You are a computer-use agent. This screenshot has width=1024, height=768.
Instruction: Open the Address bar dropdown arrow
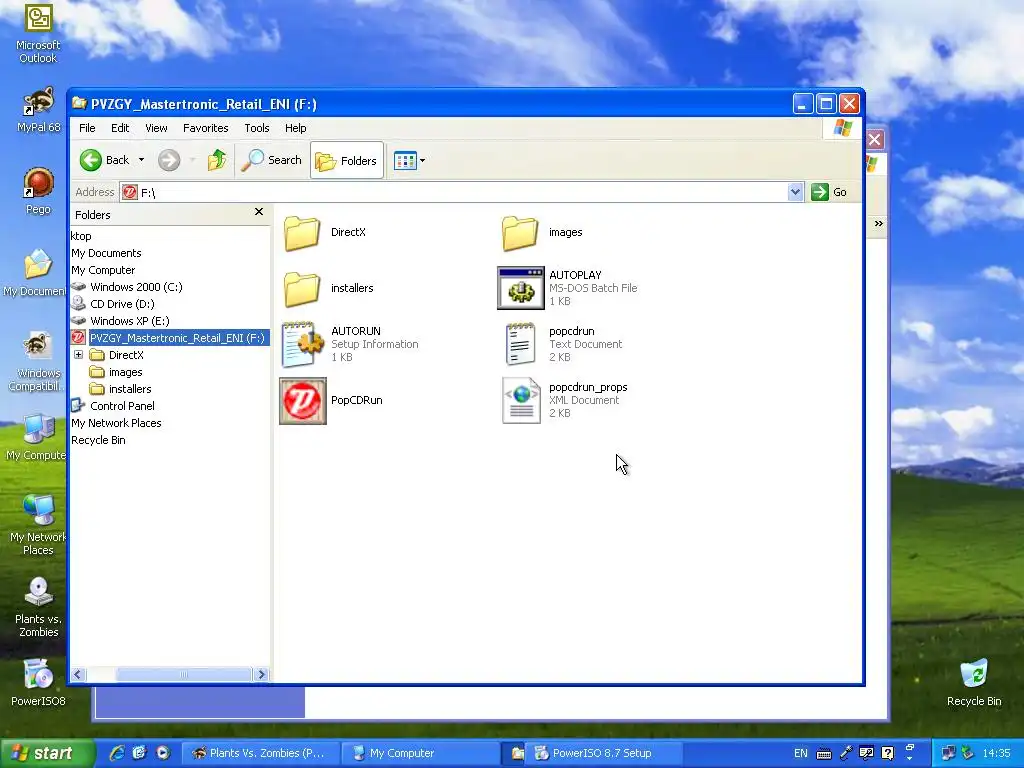click(x=795, y=192)
